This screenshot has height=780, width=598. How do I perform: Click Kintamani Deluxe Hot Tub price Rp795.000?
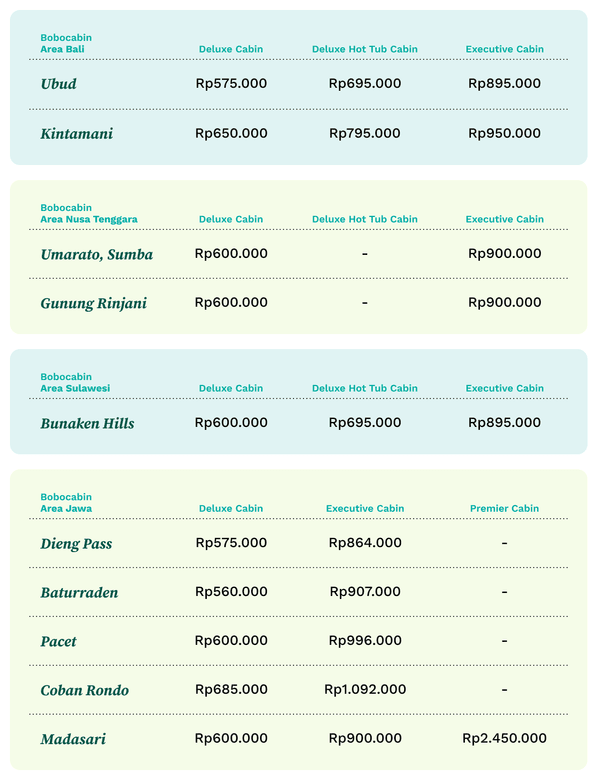[x=365, y=133]
